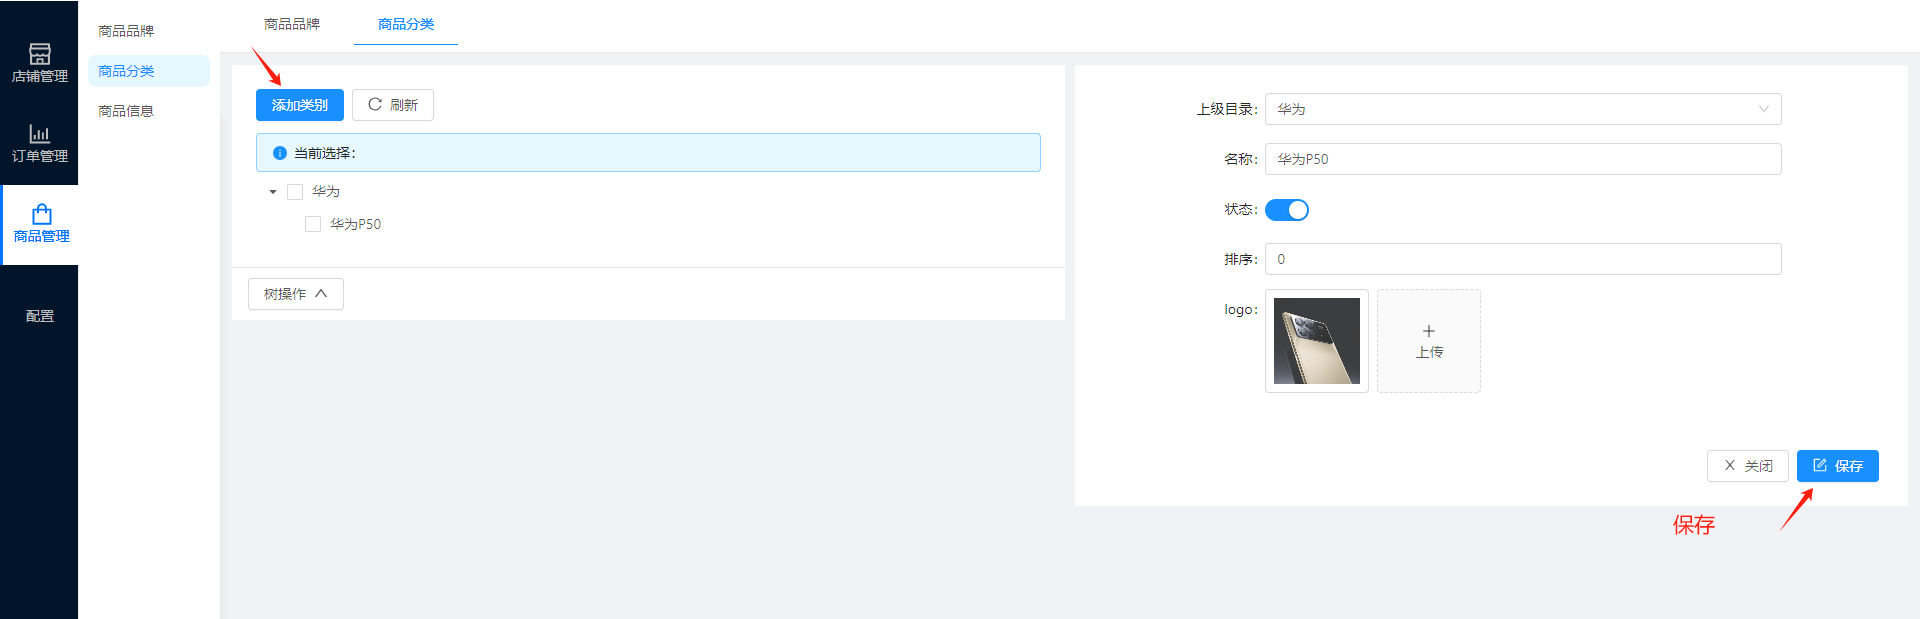Click the 添加类别 button
This screenshot has height=619, width=1920.
tap(300, 105)
